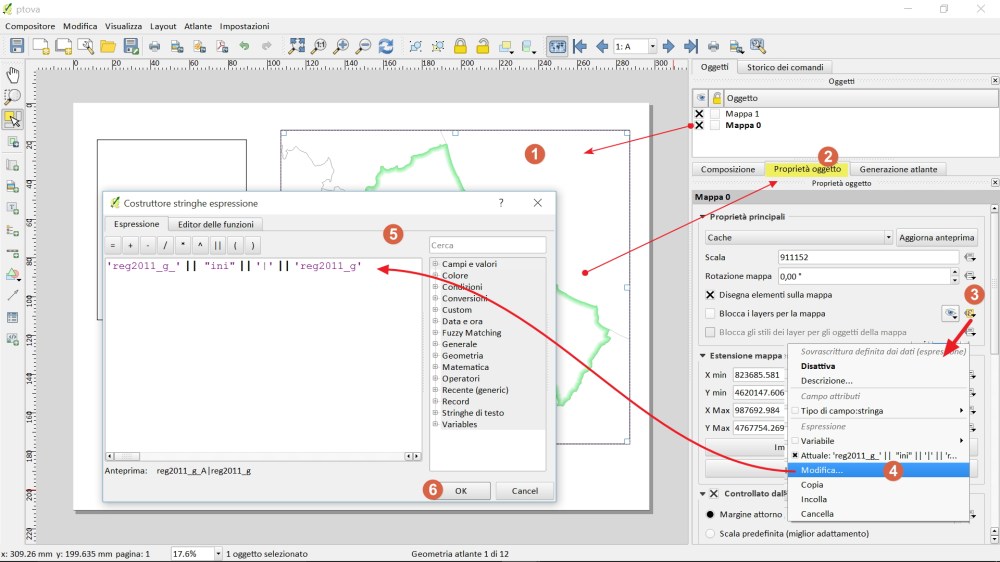Click the zoom full extent icon
Viewport: 1000px width, 562px height.
click(x=297, y=46)
